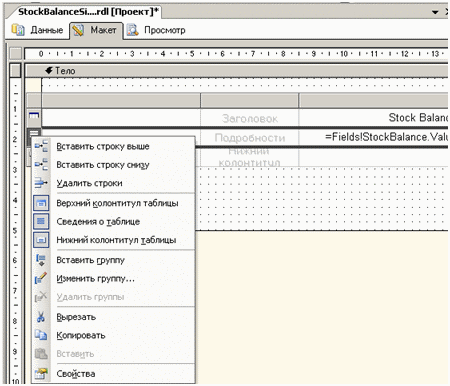Collapse the Тело section arrow
Image resolution: width=450 pixels, height=386 pixels.
tap(49, 70)
